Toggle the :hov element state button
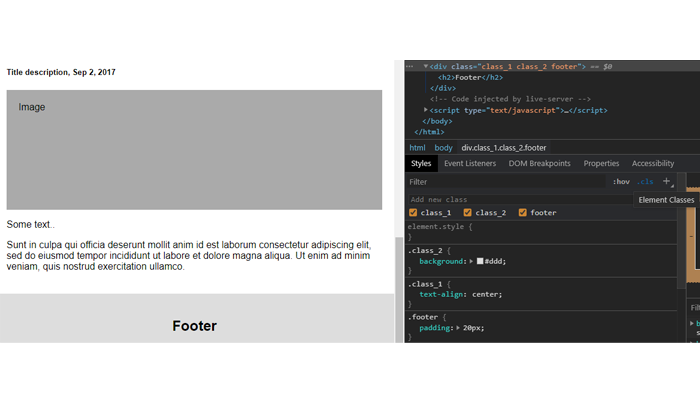Screen dimensions: 700x400 [621, 182]
